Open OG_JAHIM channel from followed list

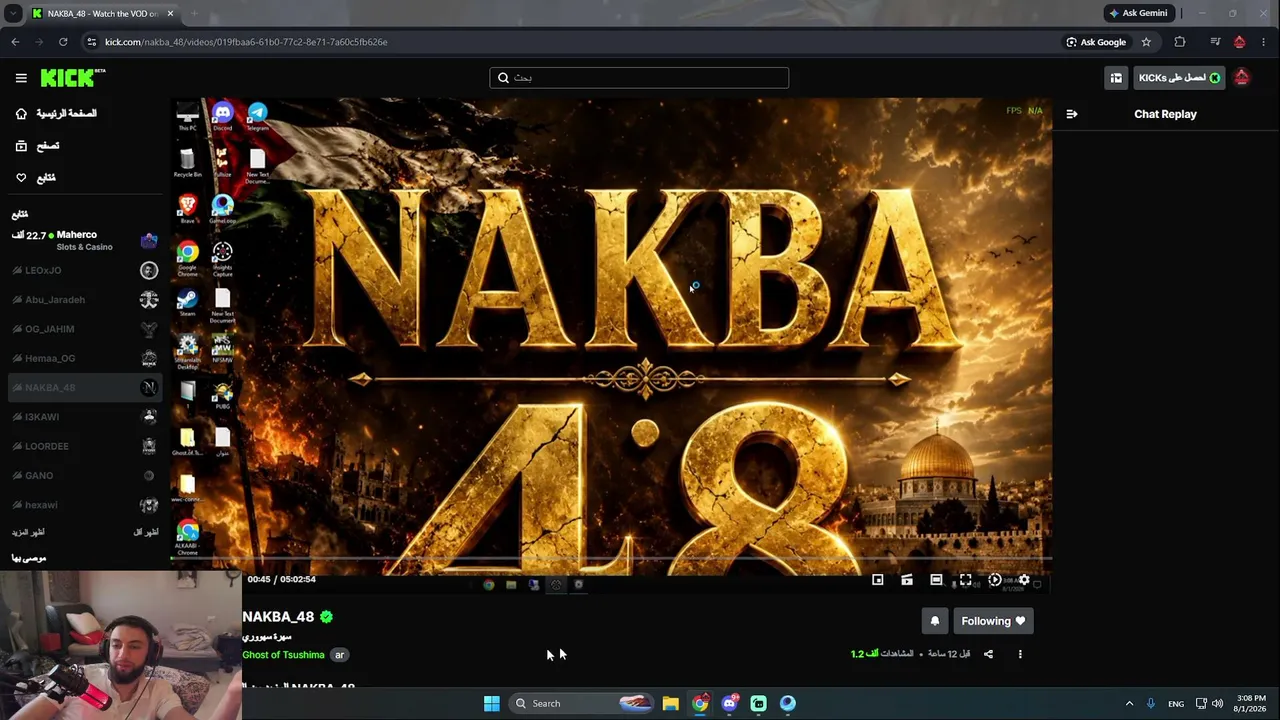(x=84, y=329)
